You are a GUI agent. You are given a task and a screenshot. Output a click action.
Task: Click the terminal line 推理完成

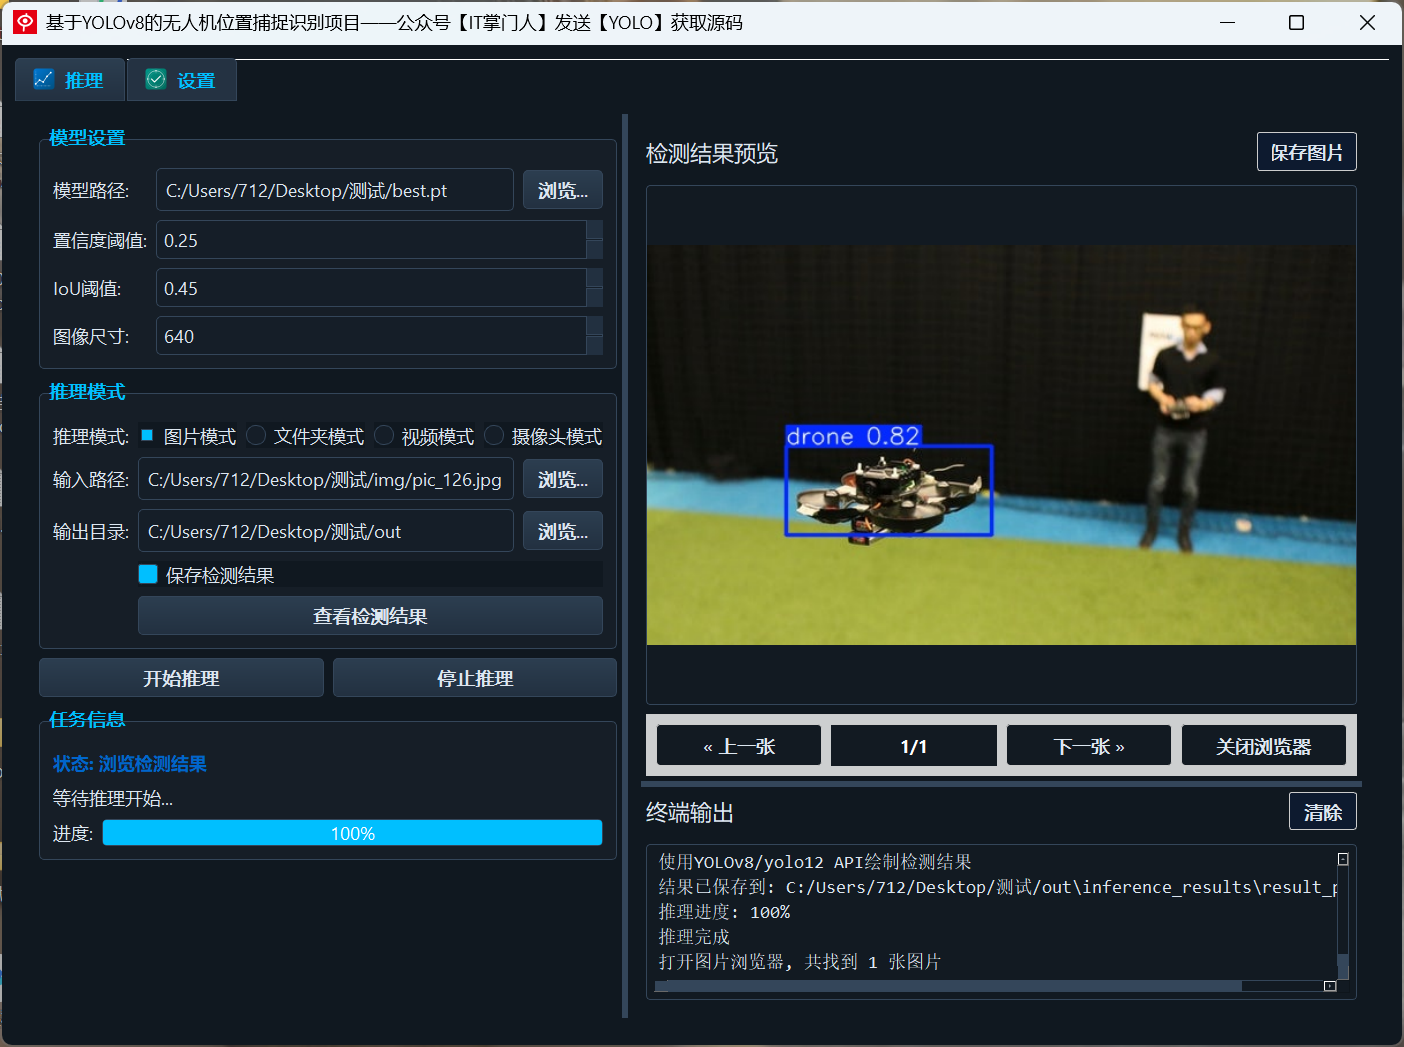point(694,937)
